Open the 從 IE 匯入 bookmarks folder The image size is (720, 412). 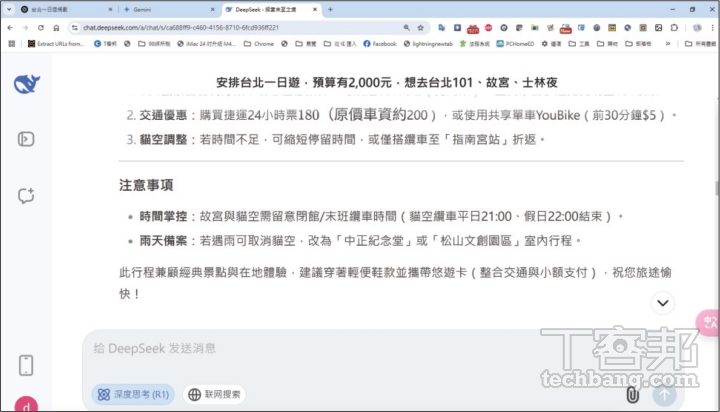pos(340,44)
